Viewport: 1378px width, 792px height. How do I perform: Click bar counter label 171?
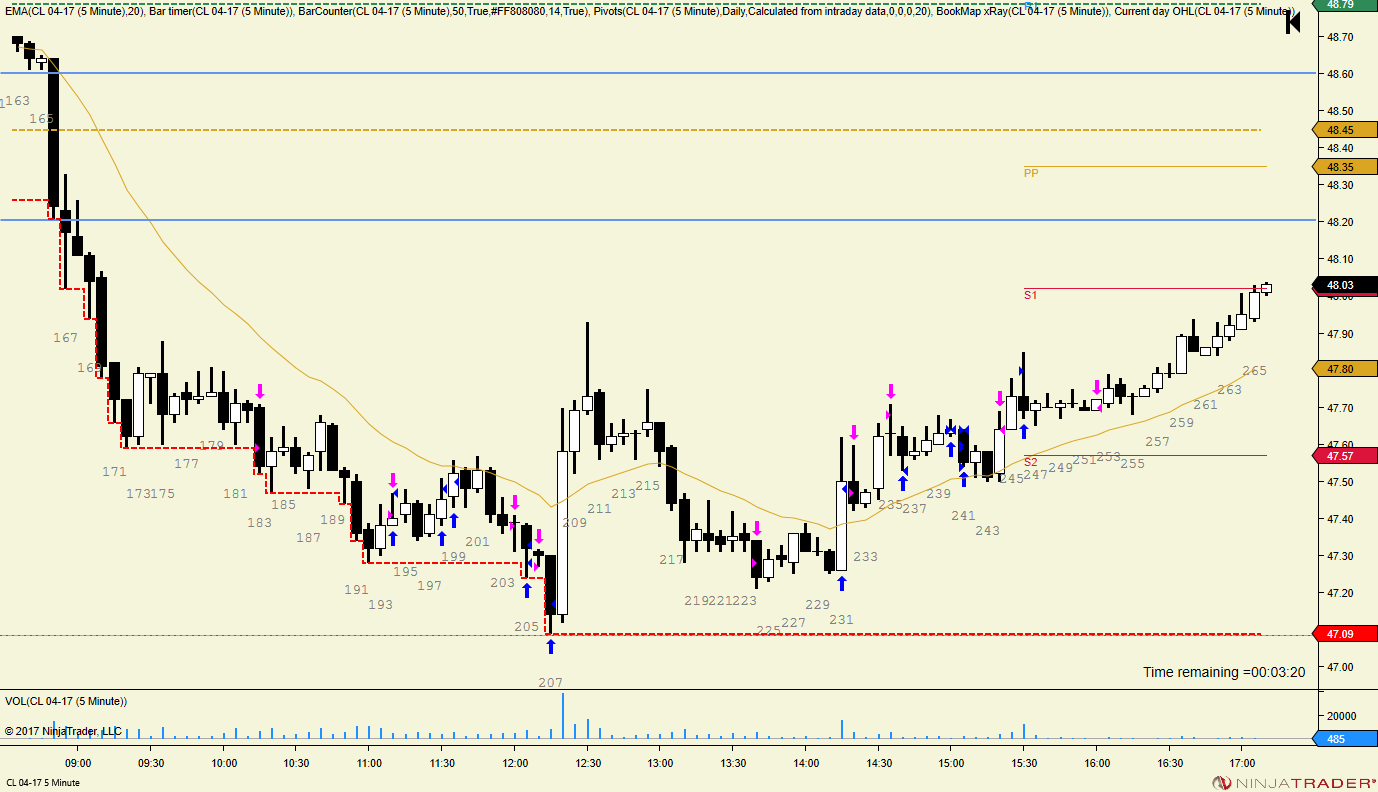114,472
